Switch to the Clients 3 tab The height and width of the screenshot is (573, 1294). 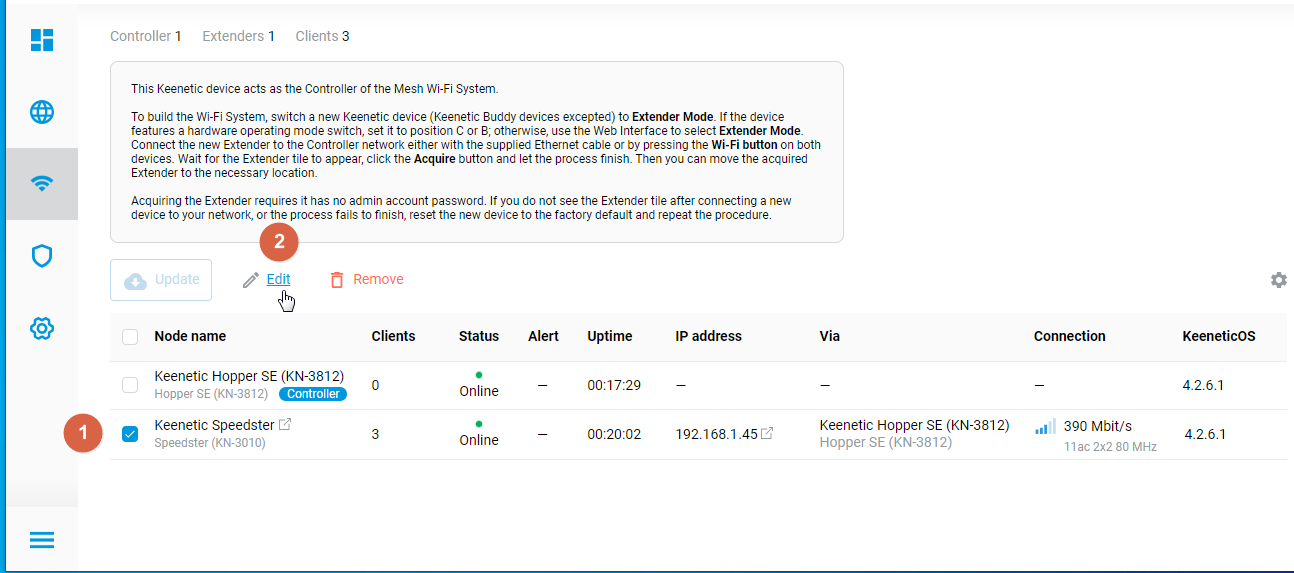(x=323, y=36)
